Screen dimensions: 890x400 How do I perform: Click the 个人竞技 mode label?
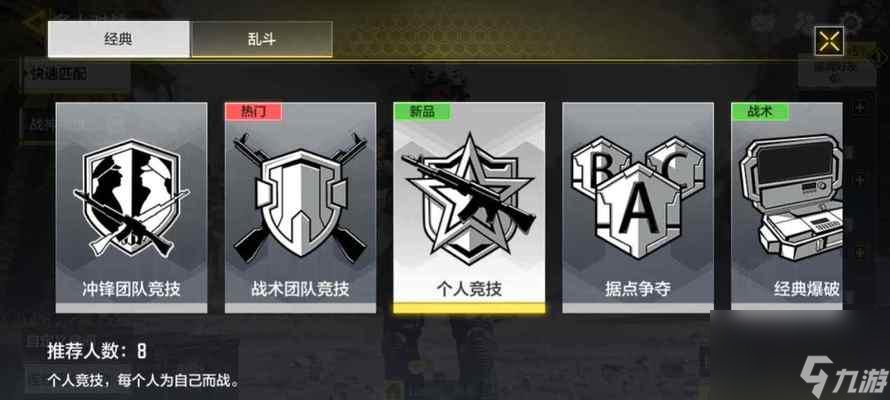pos(469,289)
